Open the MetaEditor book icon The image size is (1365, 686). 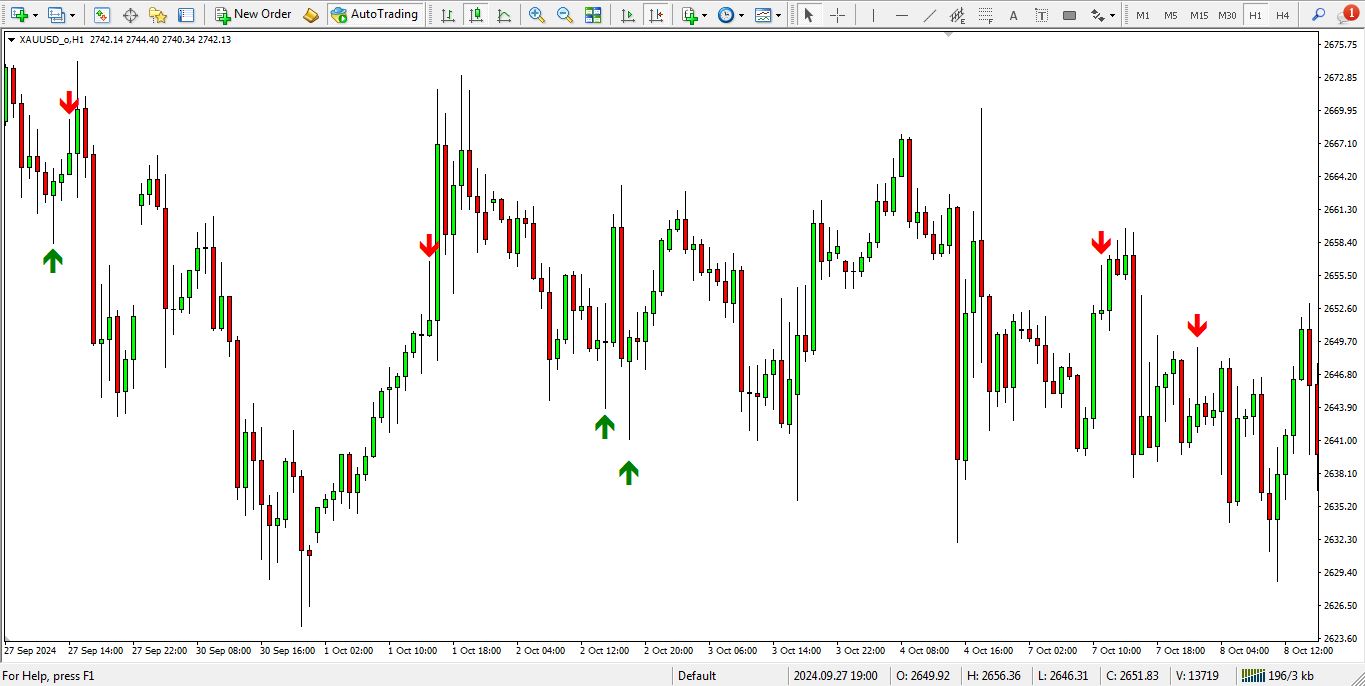[x=311, y=15]
